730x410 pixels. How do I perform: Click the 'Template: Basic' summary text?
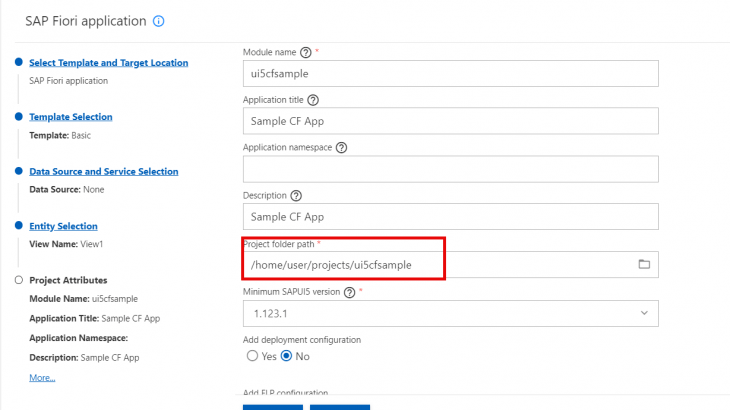[x=60, y=135]
